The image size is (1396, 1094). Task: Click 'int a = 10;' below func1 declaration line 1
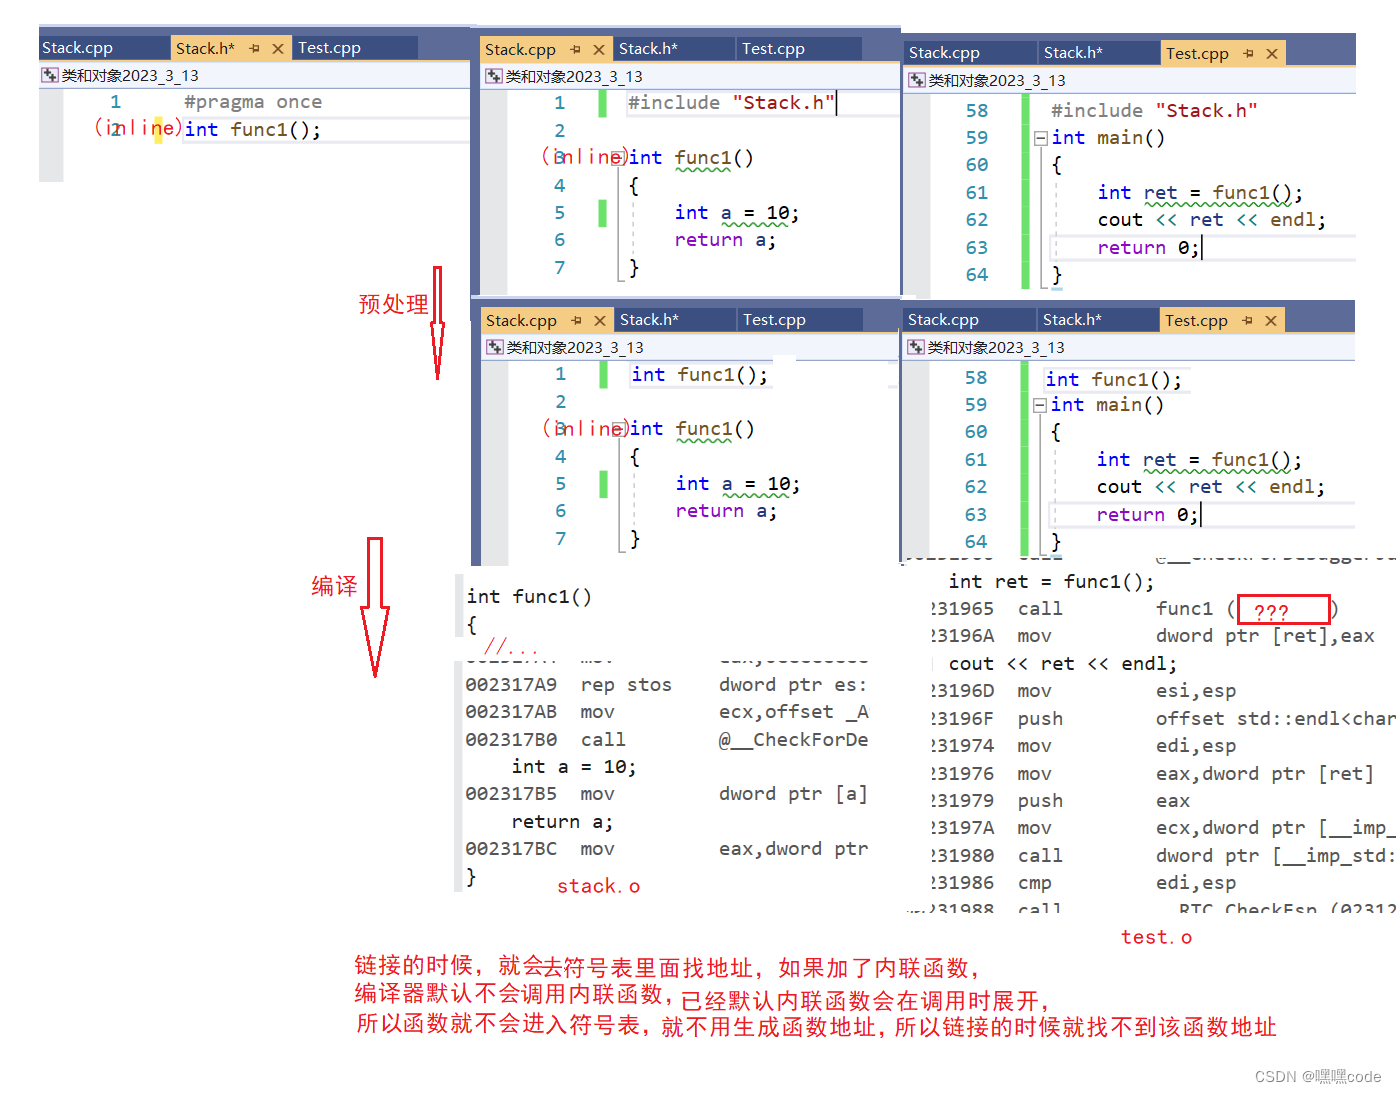[737, 484]
